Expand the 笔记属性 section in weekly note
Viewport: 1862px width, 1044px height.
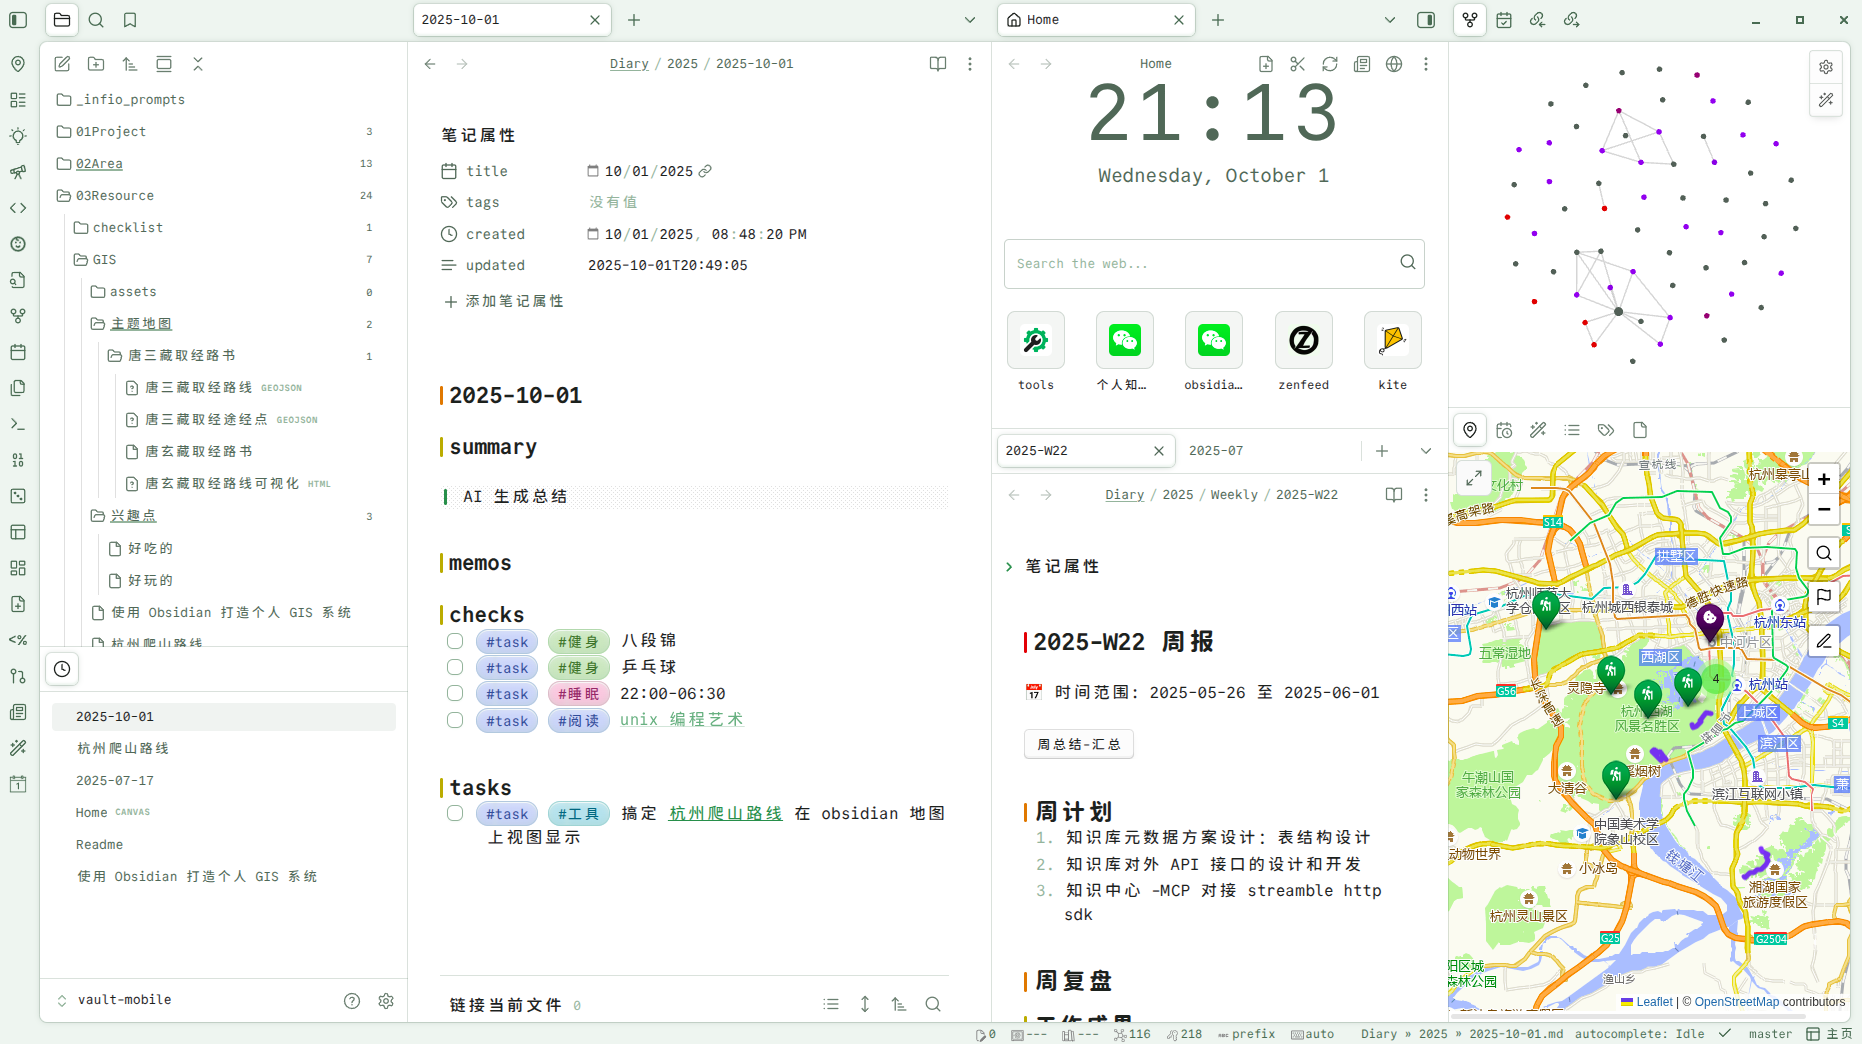[1009, 567]
